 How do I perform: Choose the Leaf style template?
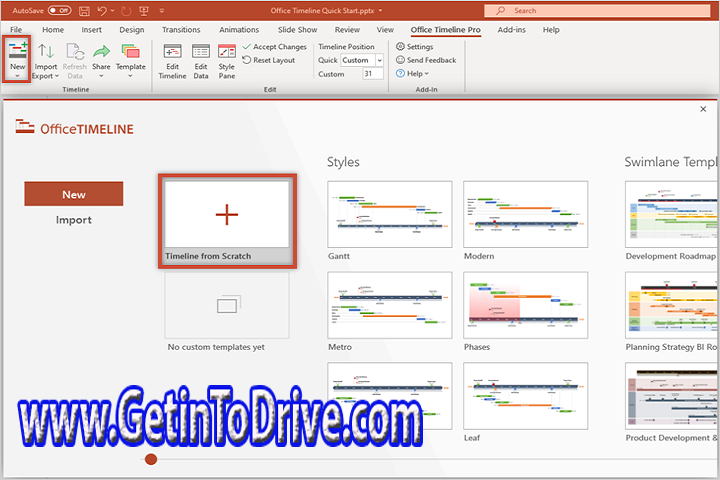coord(526,396)
